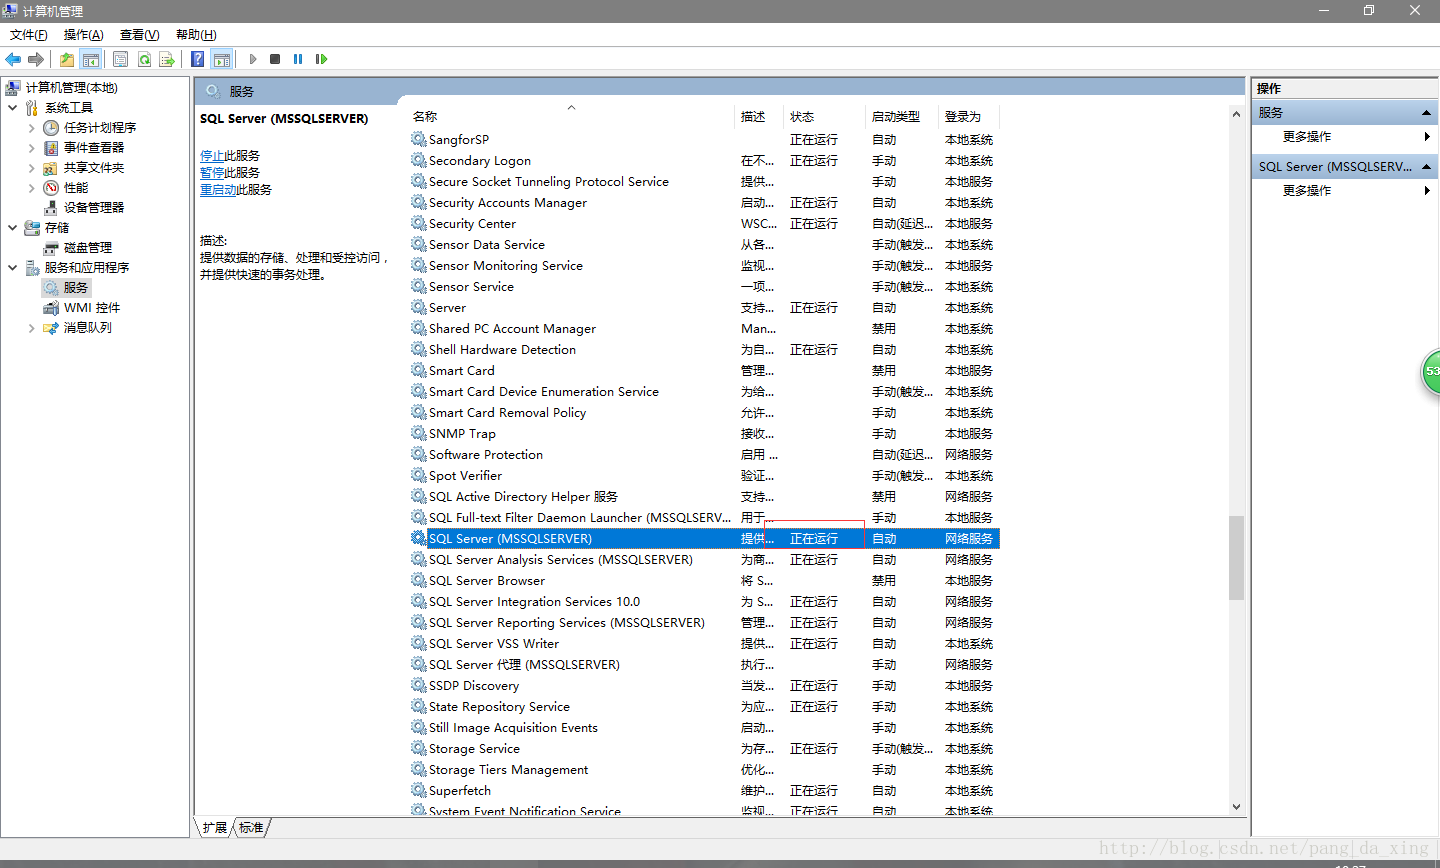Open the 帮助(H) menu
Viewport: 1440px width, 868px height.
point(196,35)
